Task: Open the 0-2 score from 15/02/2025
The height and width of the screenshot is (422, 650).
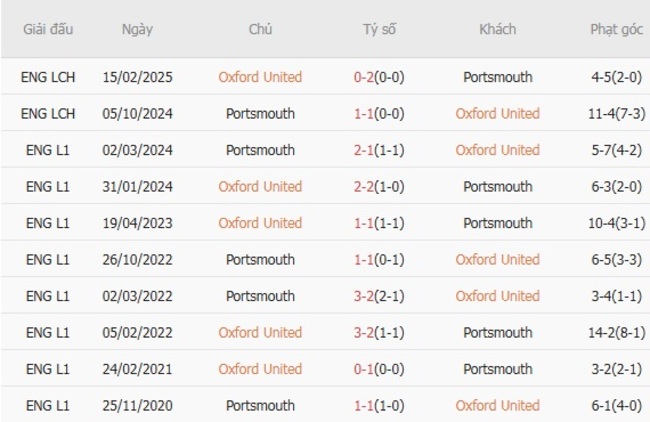Action: pos(379,77)
